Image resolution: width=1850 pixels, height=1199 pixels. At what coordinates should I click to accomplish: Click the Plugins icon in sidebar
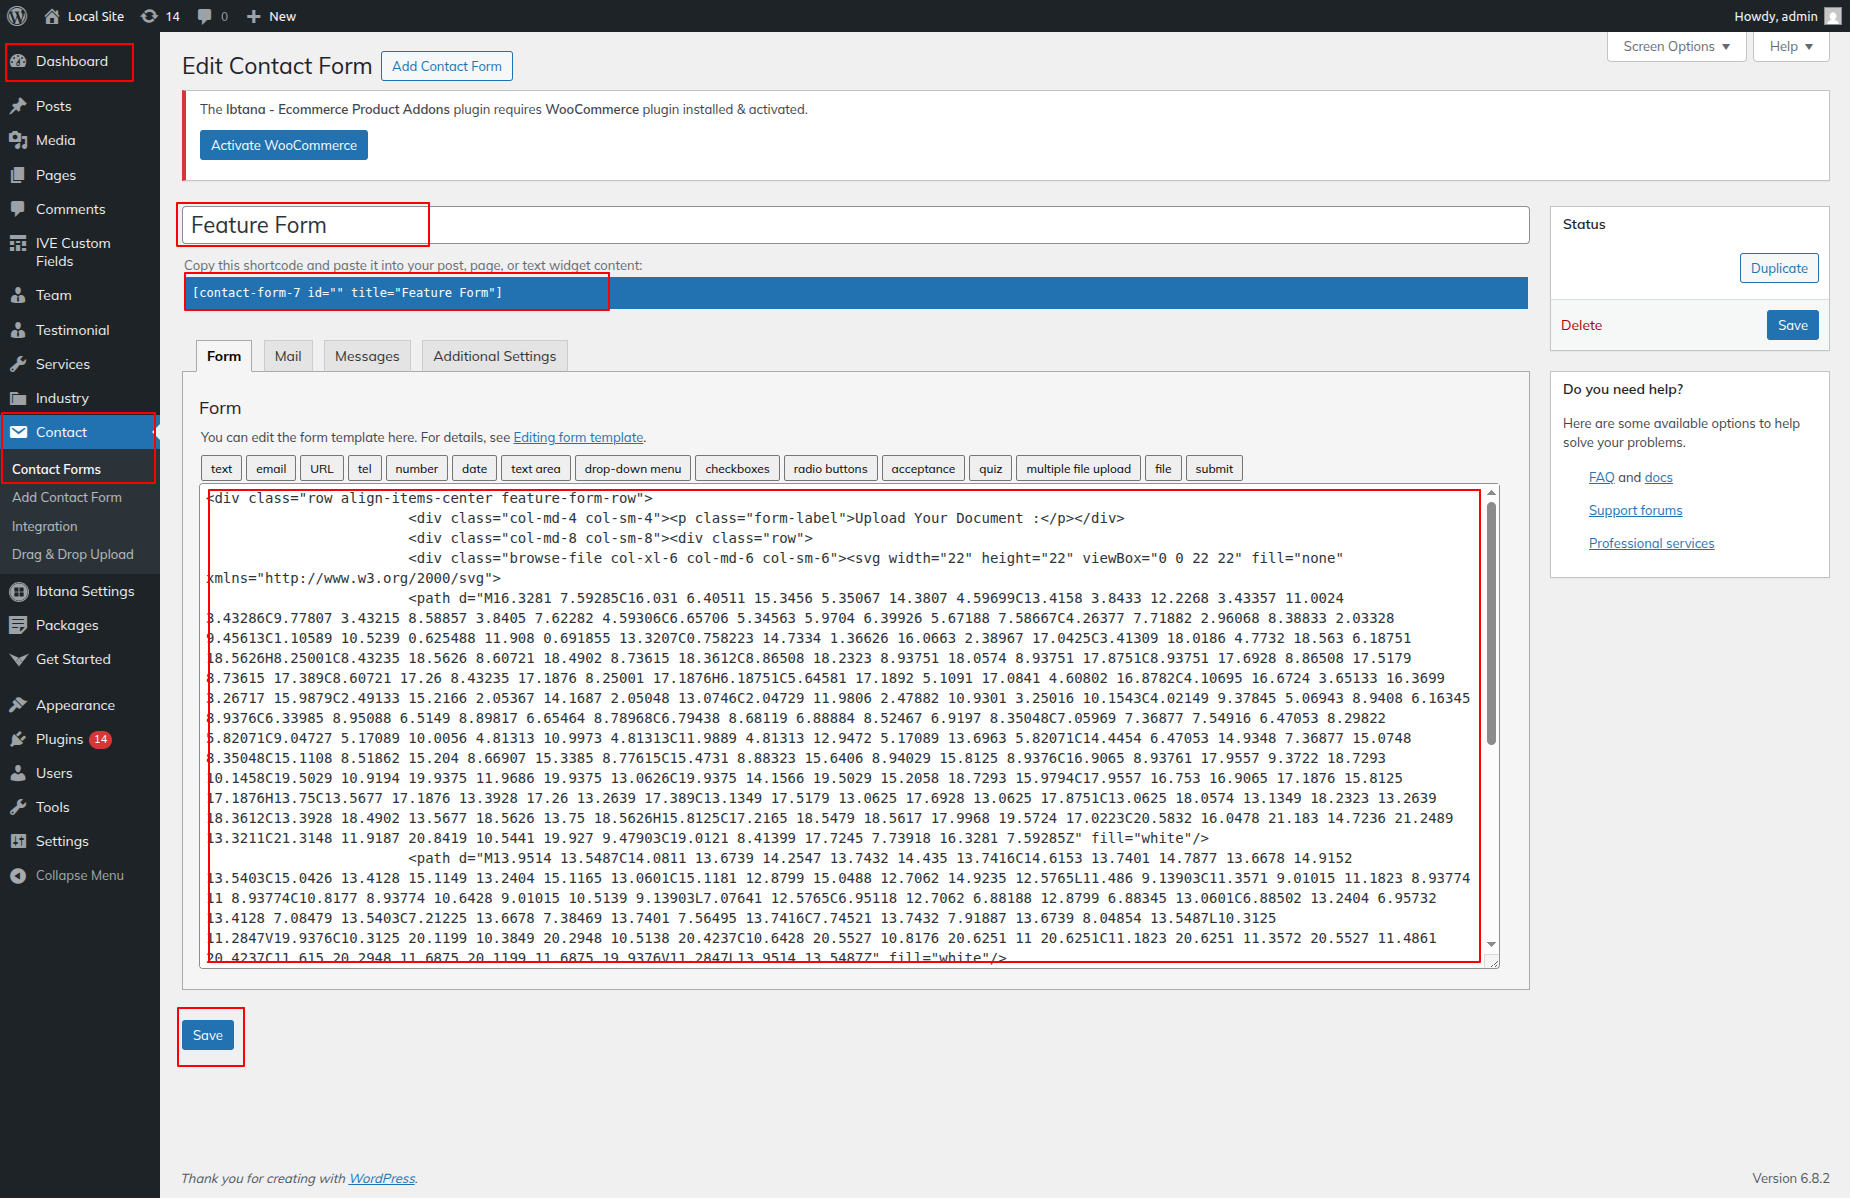(x=18, y=739)
